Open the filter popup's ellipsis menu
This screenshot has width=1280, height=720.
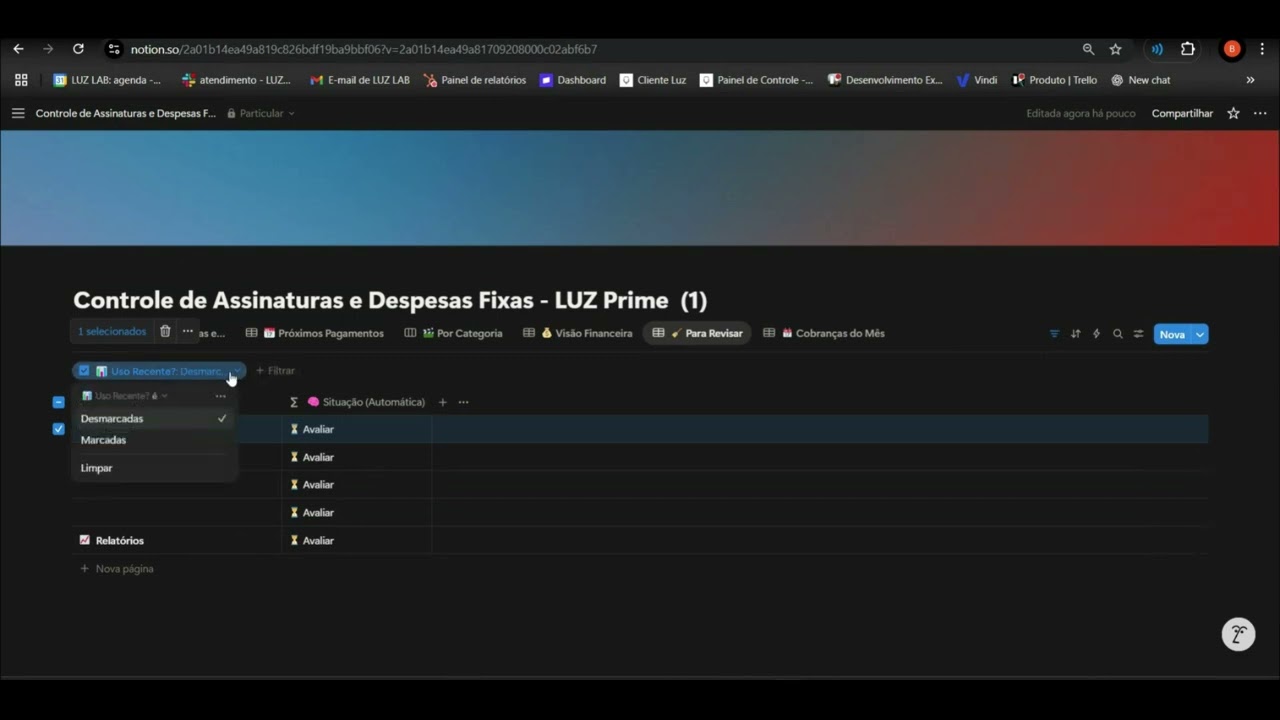pos(220,396)
